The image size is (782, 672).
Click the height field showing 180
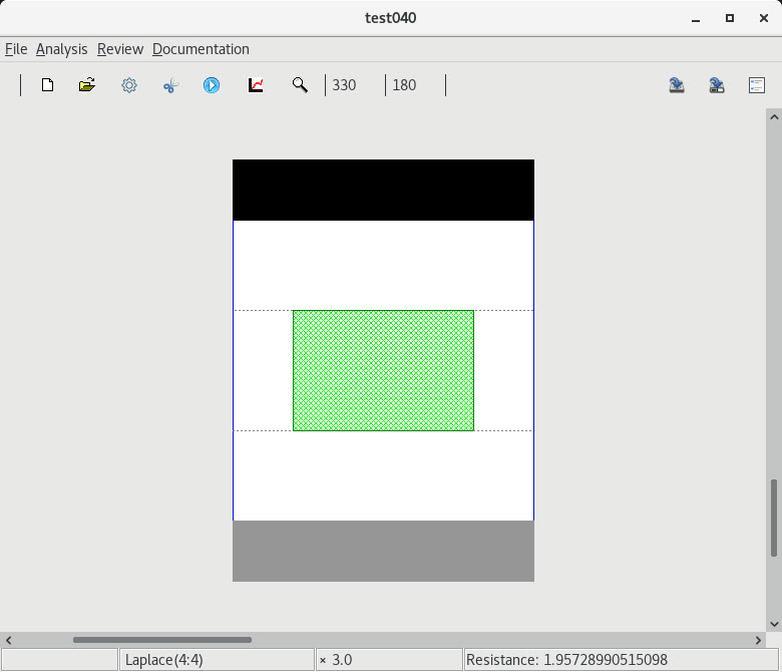coord(414,85)
